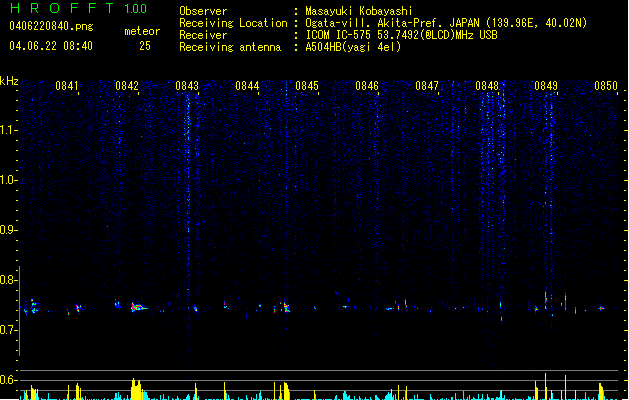Click the 0848 time marker
The image size is (629, 400).
point(487,86)
